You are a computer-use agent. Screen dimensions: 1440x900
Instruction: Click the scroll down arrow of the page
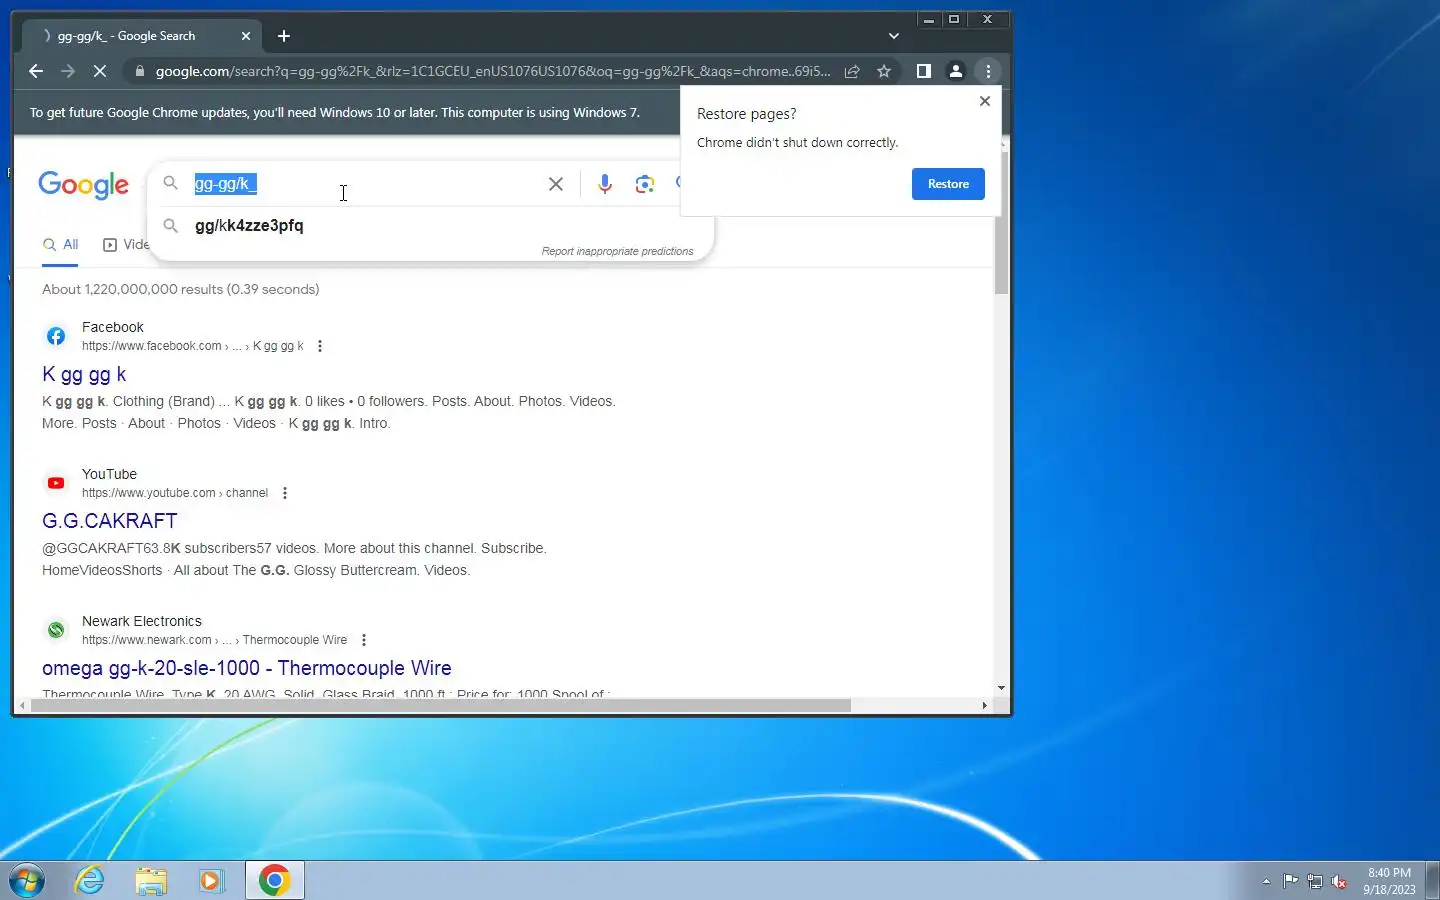[x=1001, y=688]
